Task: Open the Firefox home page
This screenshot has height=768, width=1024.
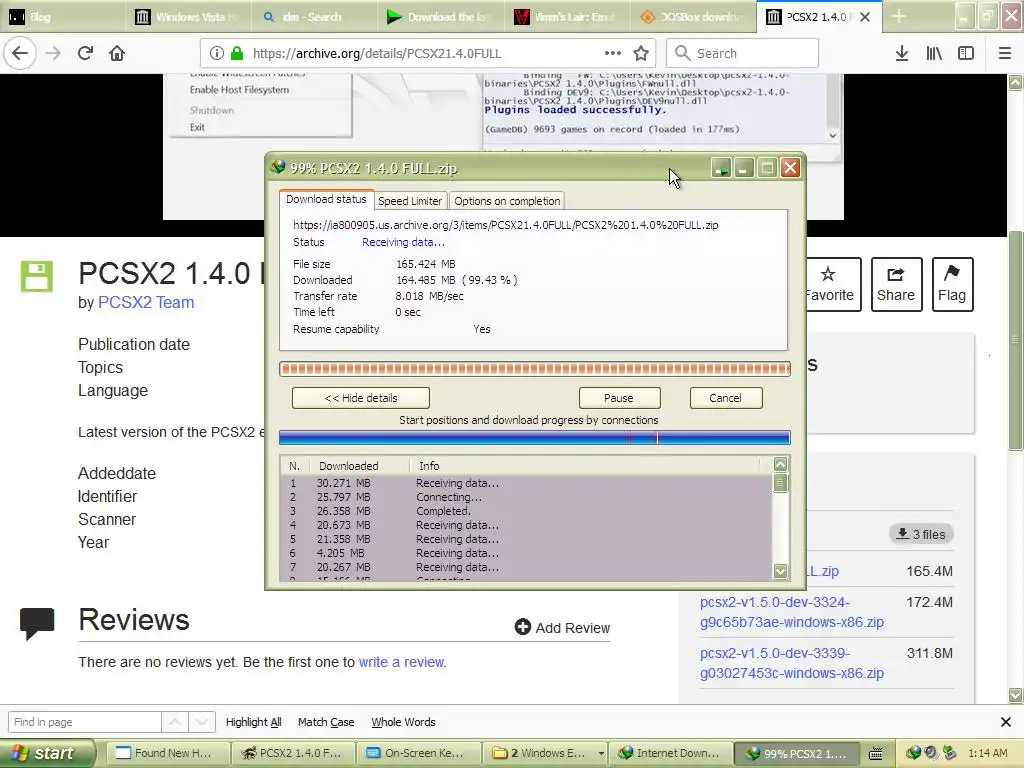Action: pos(117,53)
